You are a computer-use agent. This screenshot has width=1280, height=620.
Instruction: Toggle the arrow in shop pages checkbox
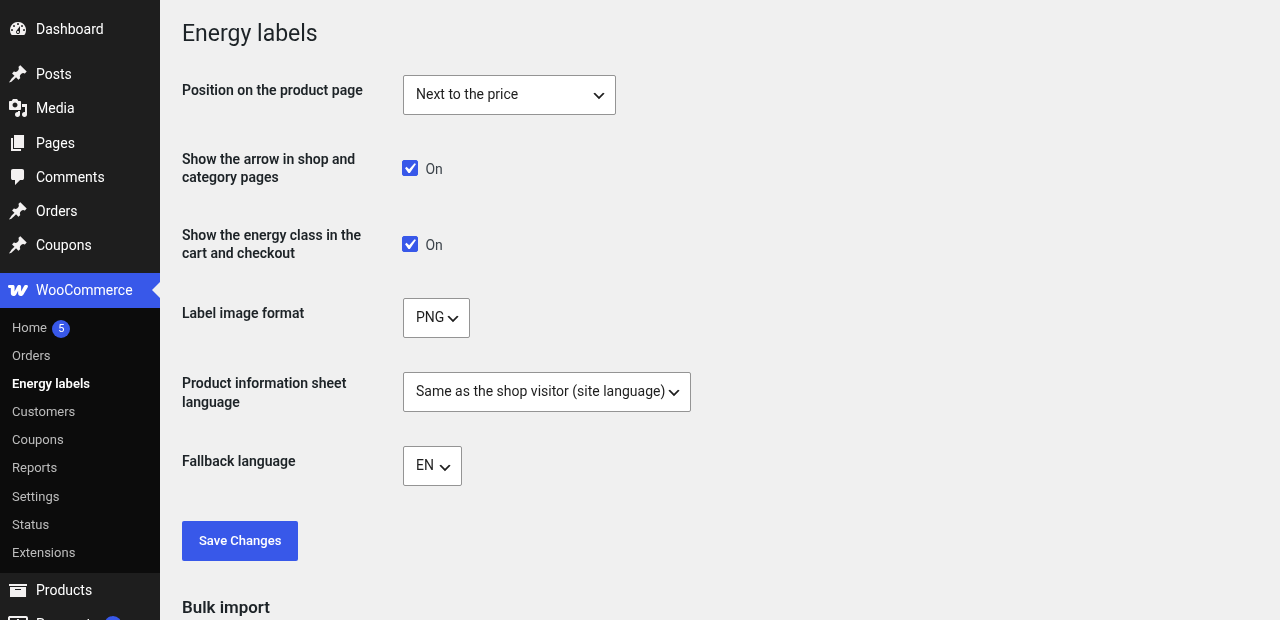[x=410, y=168]
